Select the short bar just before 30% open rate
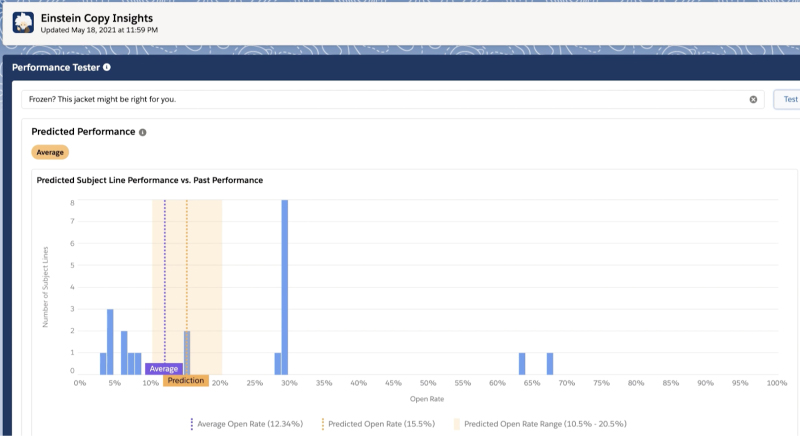Screen dimensions: 800x436 point(278,364)
